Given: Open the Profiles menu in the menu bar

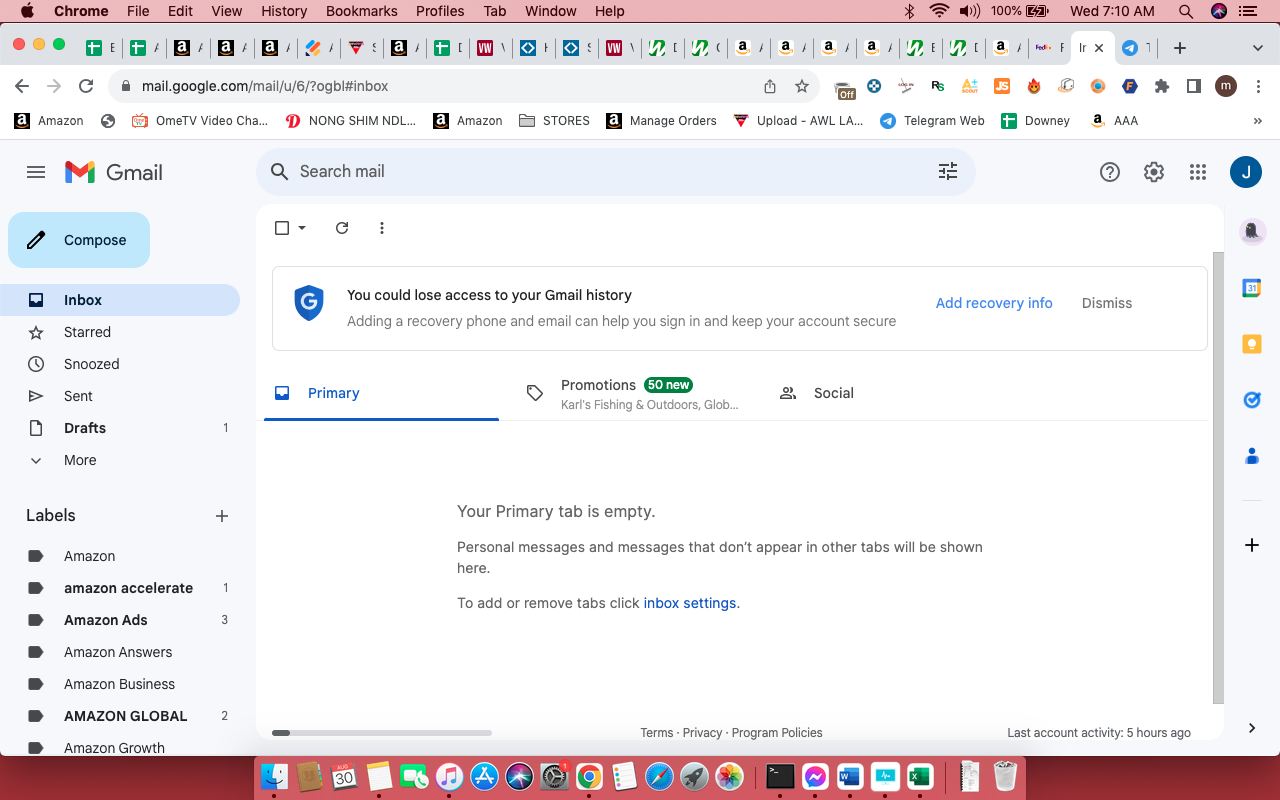Looking at the screenshot, I should (x=440, y=11).
